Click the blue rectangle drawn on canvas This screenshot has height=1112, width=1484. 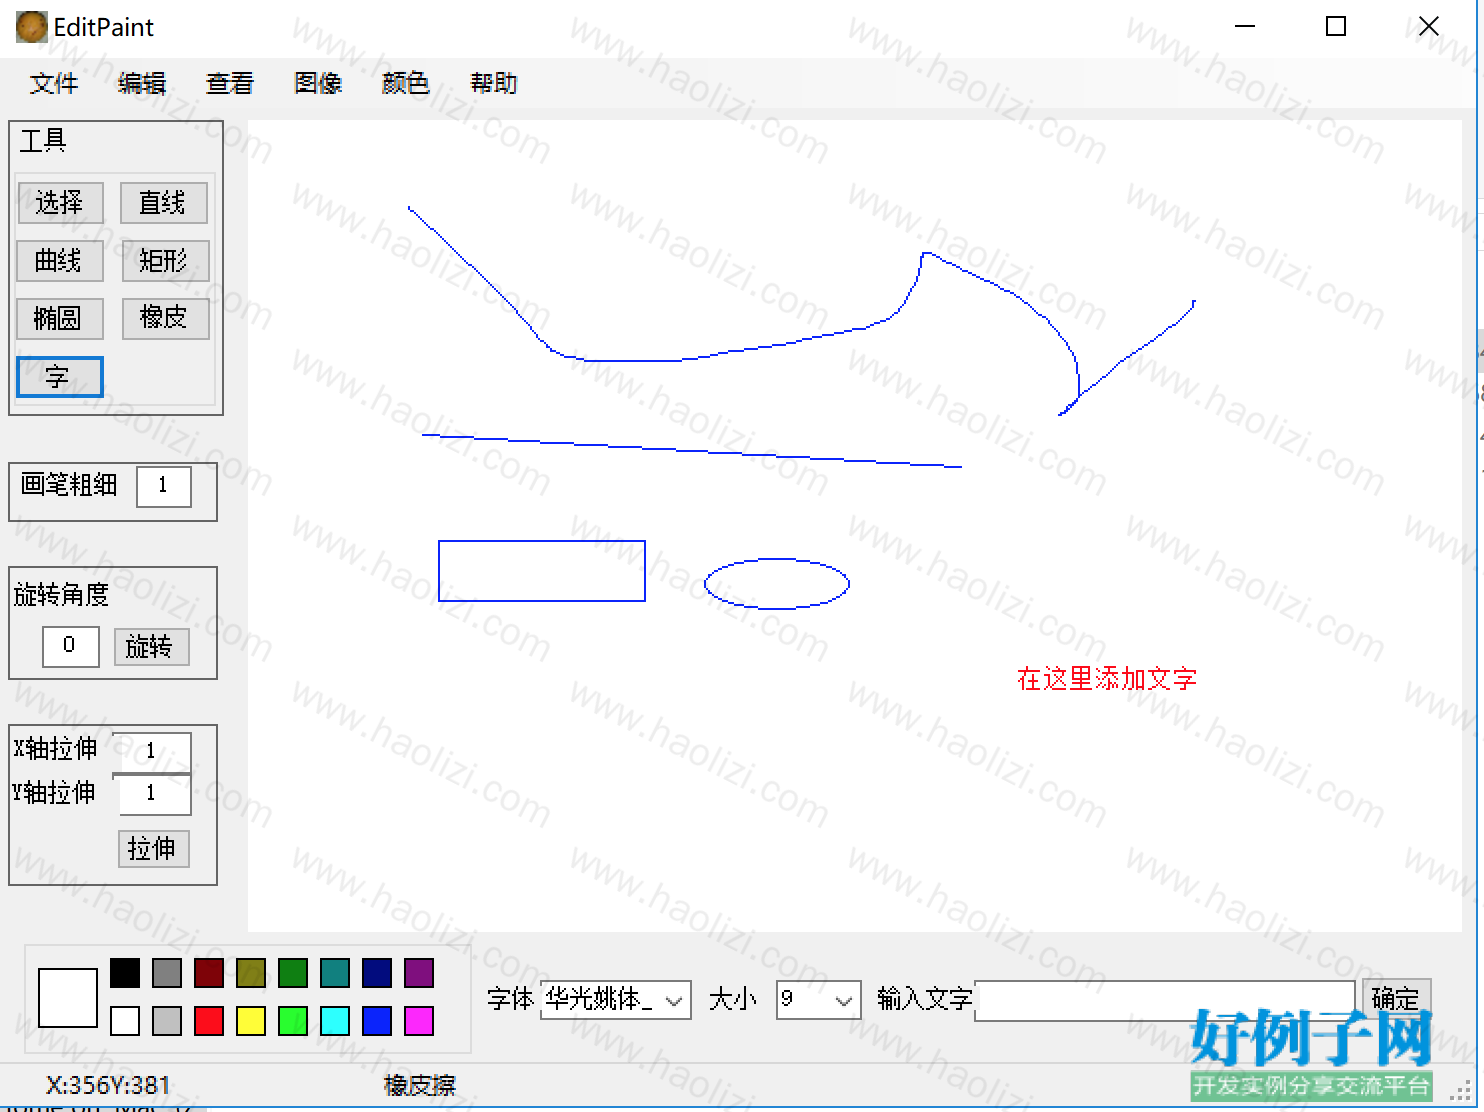pos(542,571)
